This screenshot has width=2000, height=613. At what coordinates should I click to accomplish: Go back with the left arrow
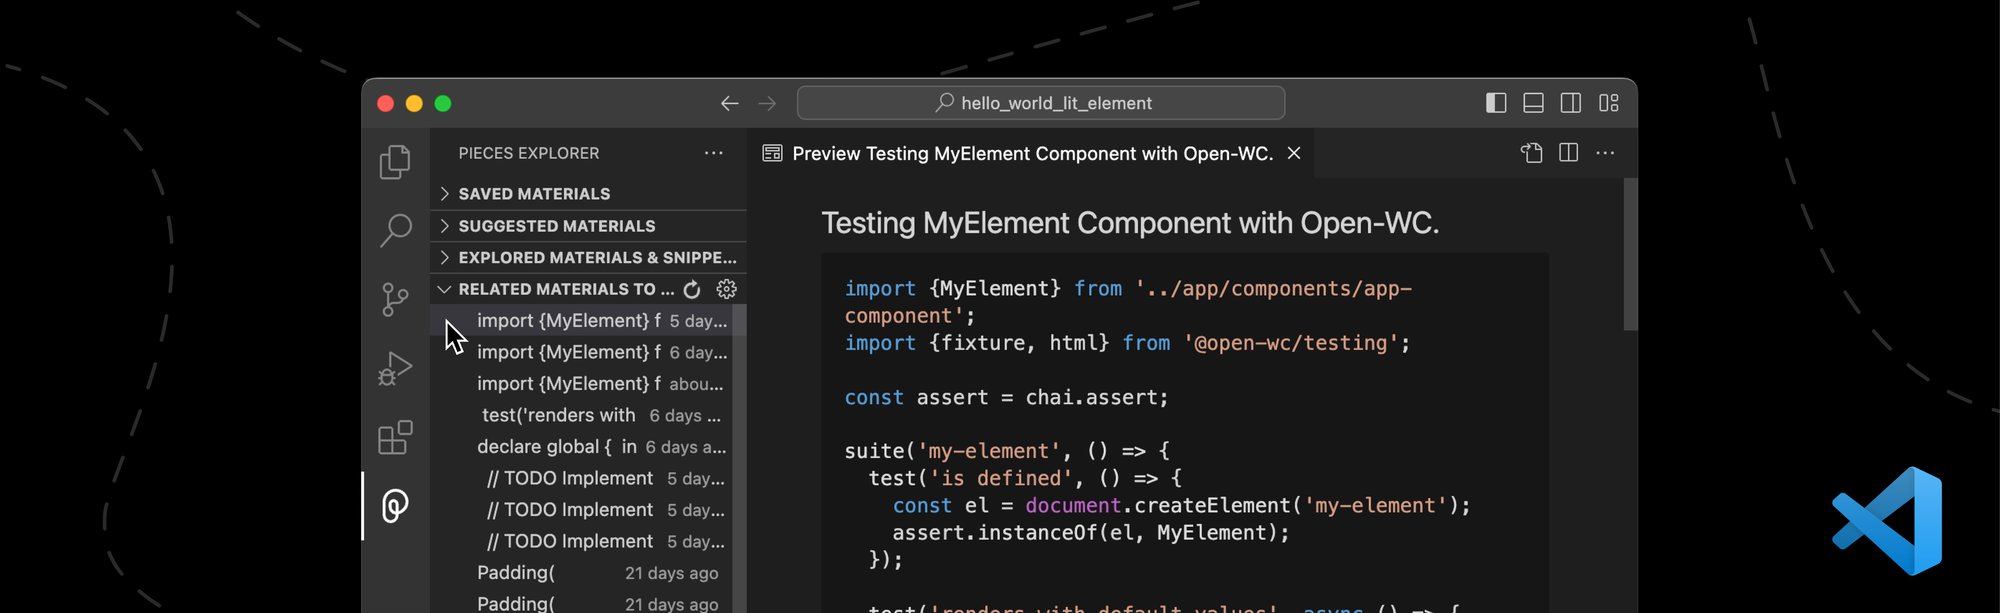[730, 103]
